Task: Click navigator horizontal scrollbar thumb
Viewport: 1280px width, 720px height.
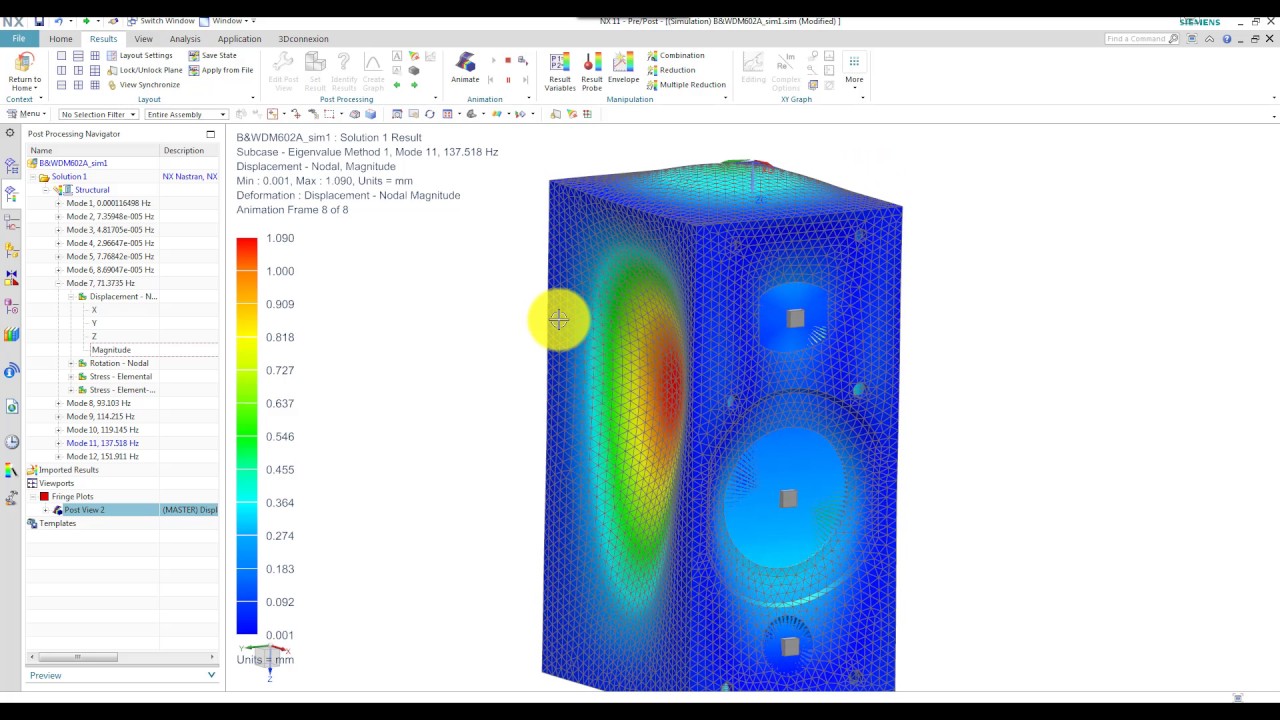Action: click(x=77, y=657)
